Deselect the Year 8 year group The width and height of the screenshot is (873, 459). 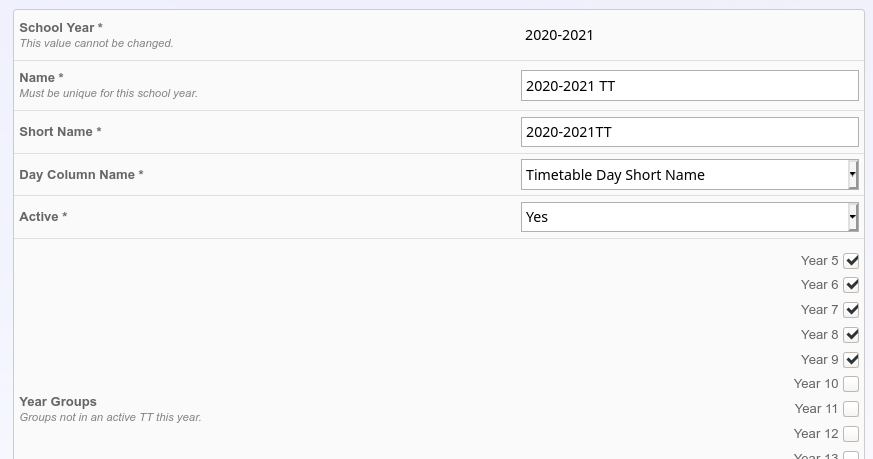[x=851, y=335]
